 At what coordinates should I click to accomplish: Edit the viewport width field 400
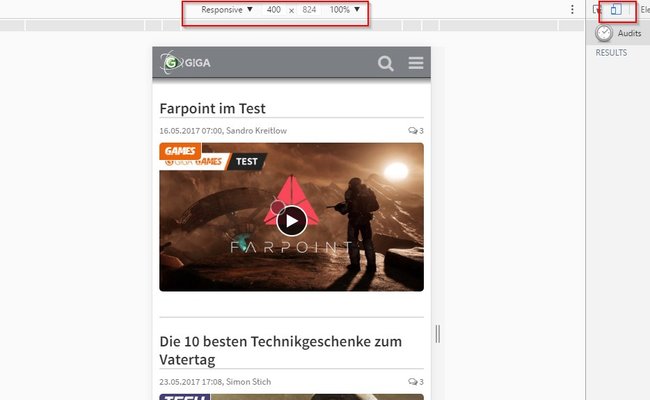(274, 10)
